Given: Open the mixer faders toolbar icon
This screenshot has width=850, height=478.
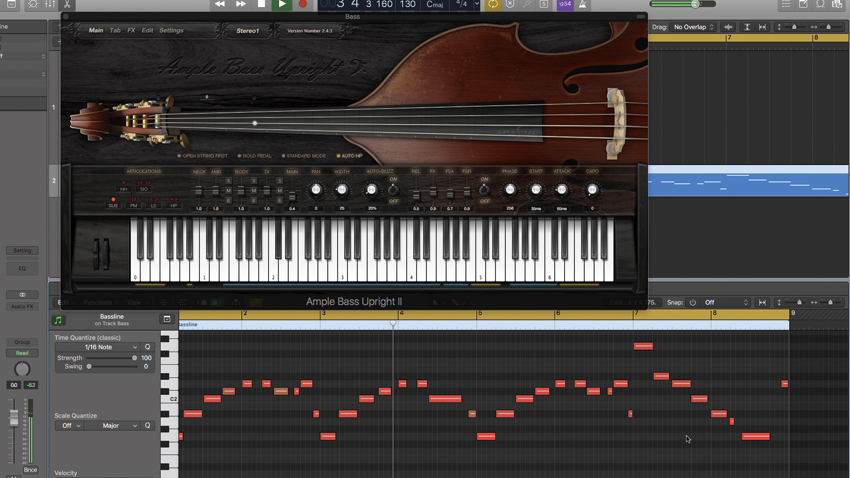Looking at the screenshot, I should pyautogui.click(x=50, y=4).
